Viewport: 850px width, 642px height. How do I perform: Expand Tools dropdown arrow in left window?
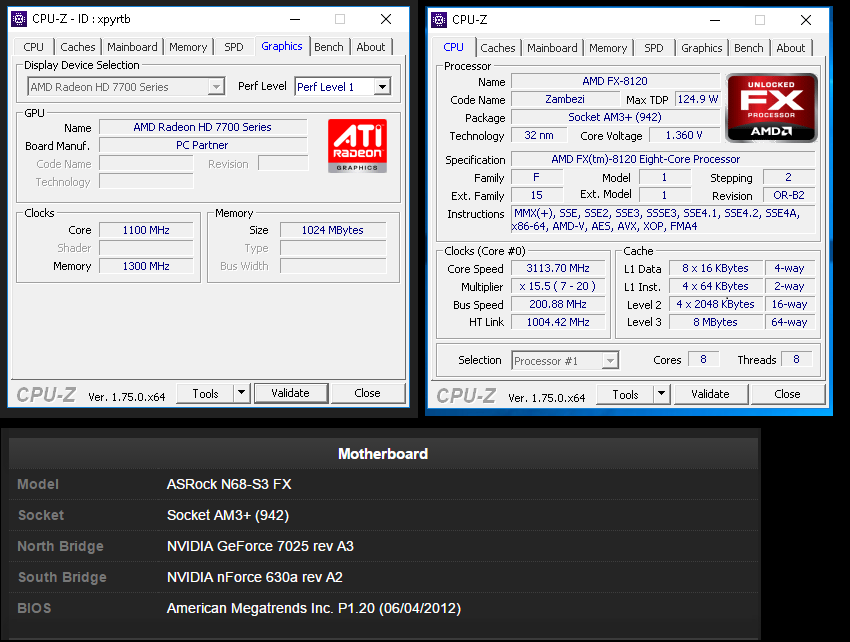click(242, 393)
